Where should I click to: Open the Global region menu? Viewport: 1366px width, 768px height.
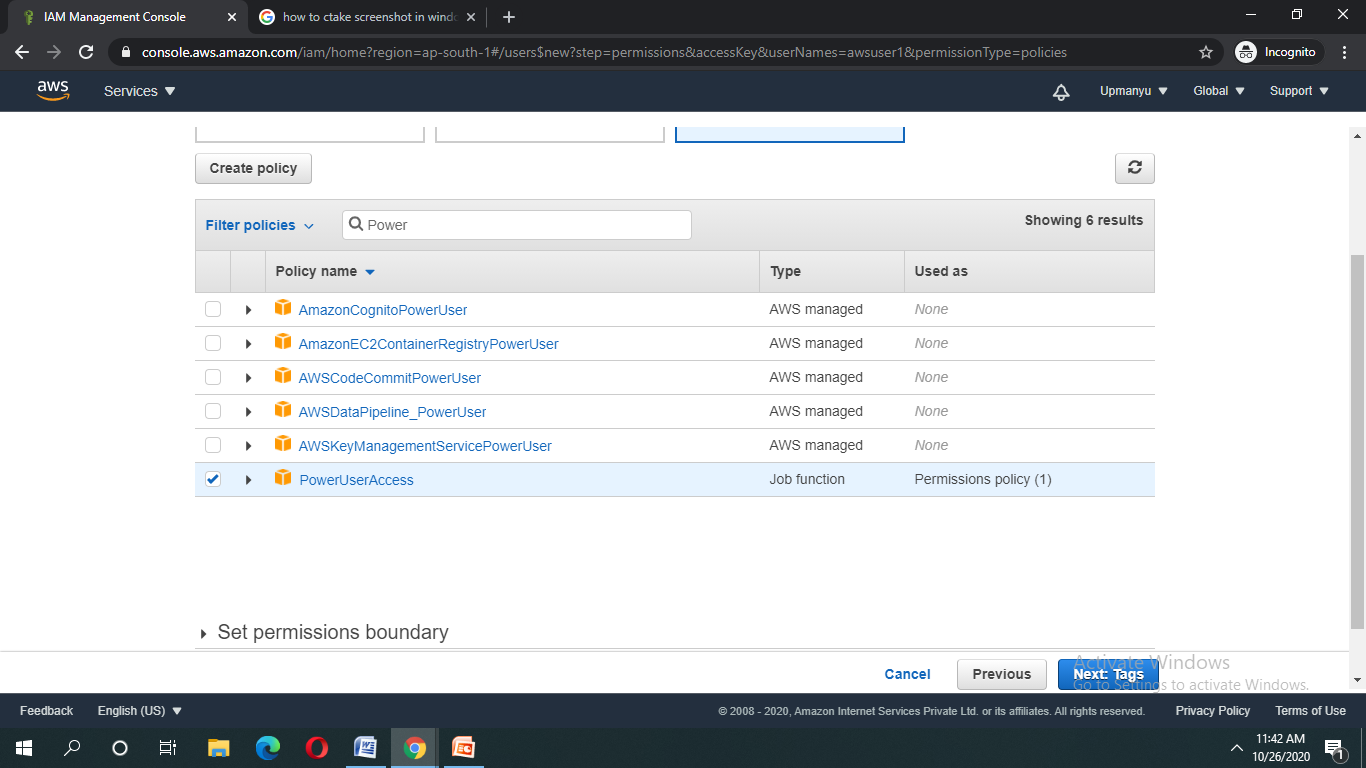(1219, 91)
